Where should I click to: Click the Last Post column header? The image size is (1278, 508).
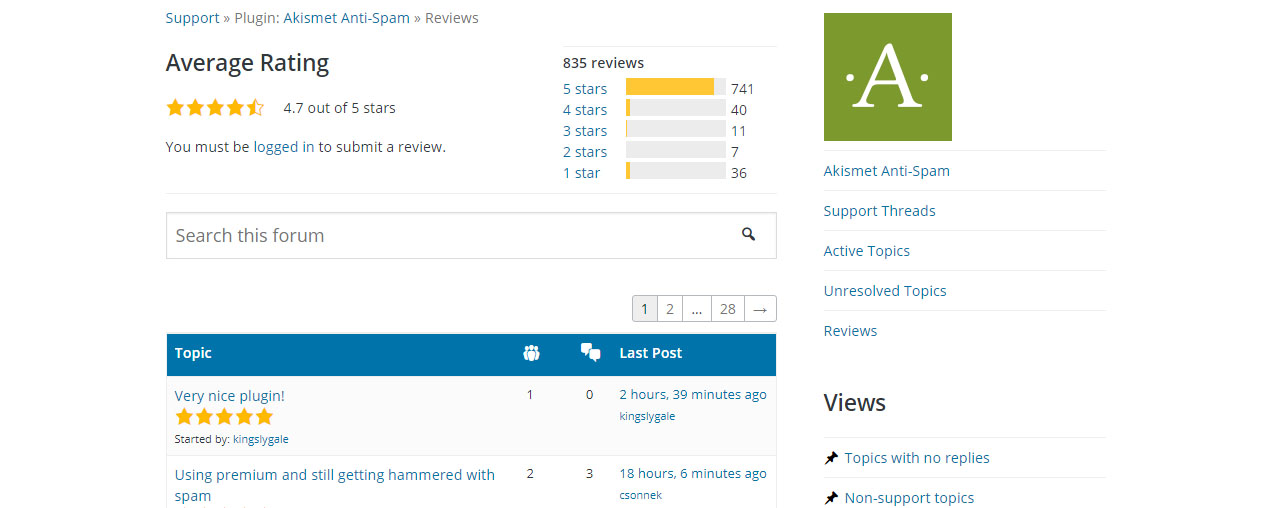(x=651, y=353)
